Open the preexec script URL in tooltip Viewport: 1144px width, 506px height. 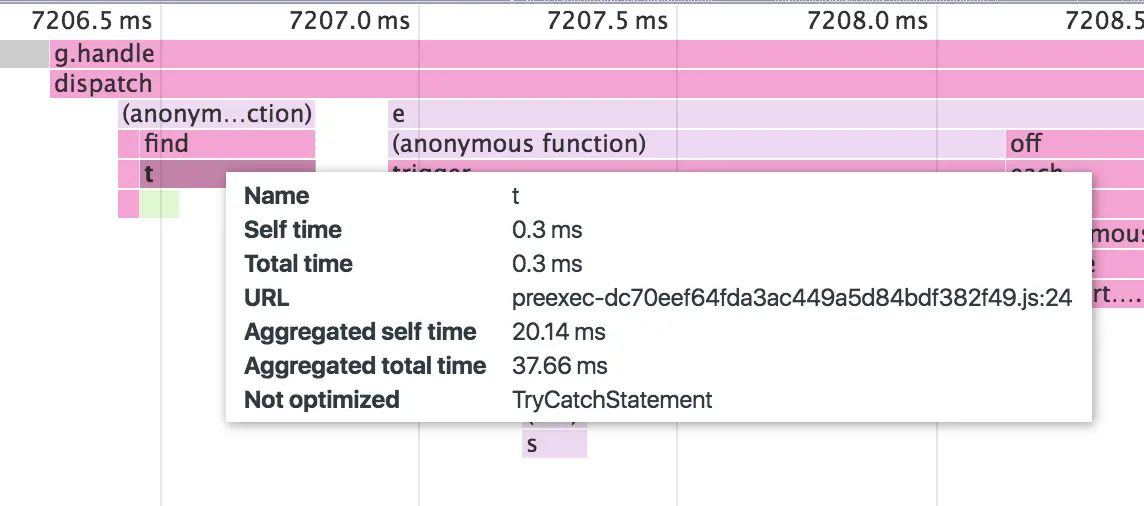792,298
